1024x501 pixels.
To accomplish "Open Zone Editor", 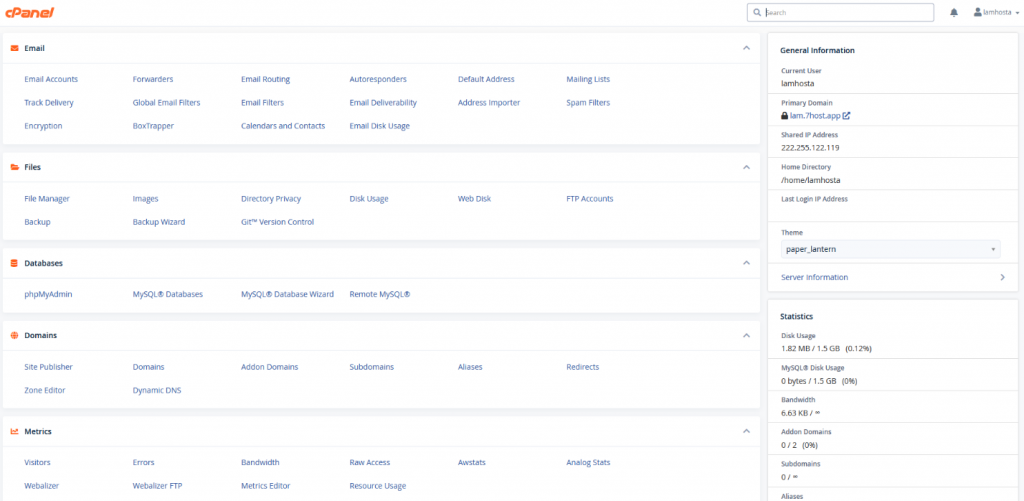I will pos(45,391).
